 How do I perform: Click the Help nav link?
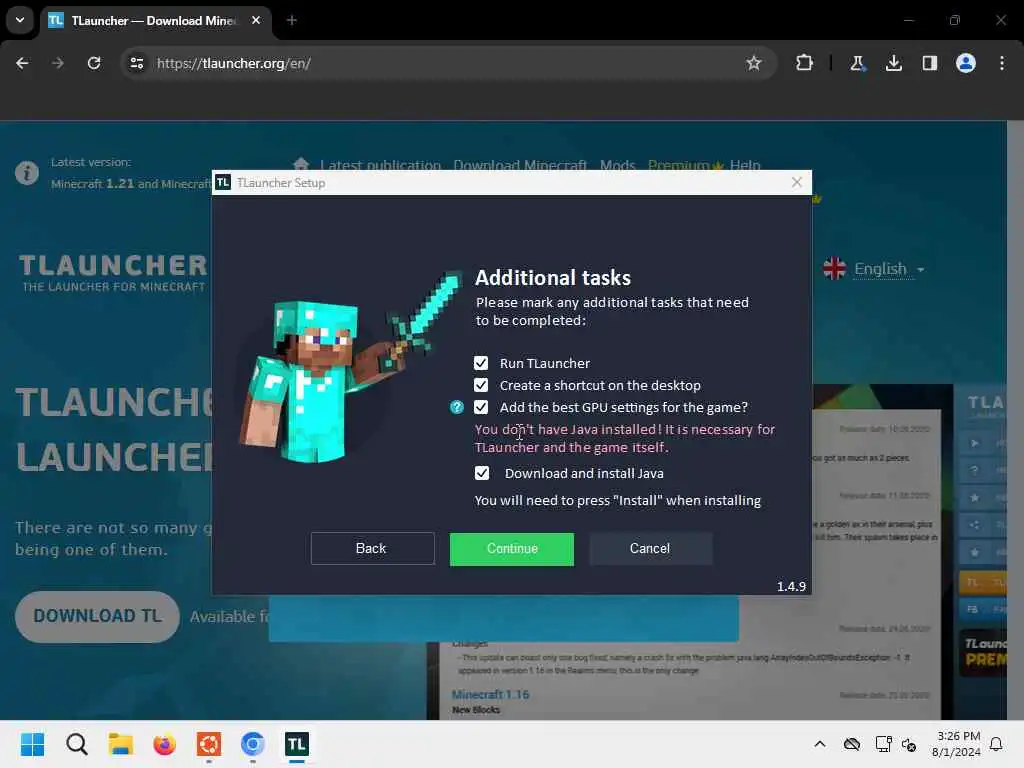745,165
